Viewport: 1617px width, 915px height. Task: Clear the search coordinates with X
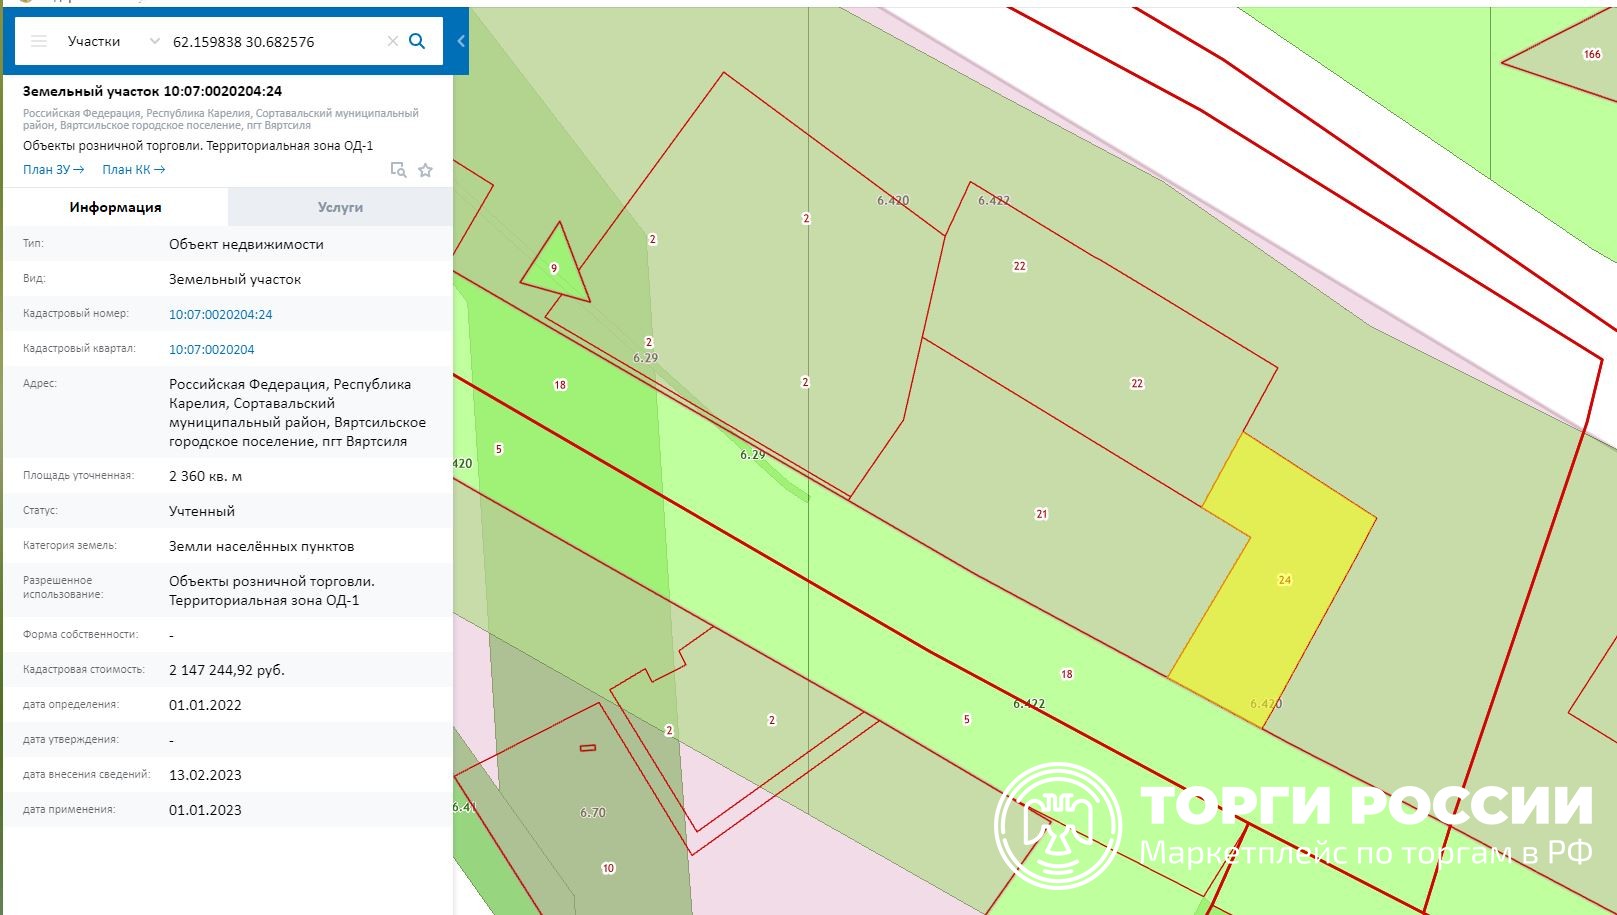[392, 41]
